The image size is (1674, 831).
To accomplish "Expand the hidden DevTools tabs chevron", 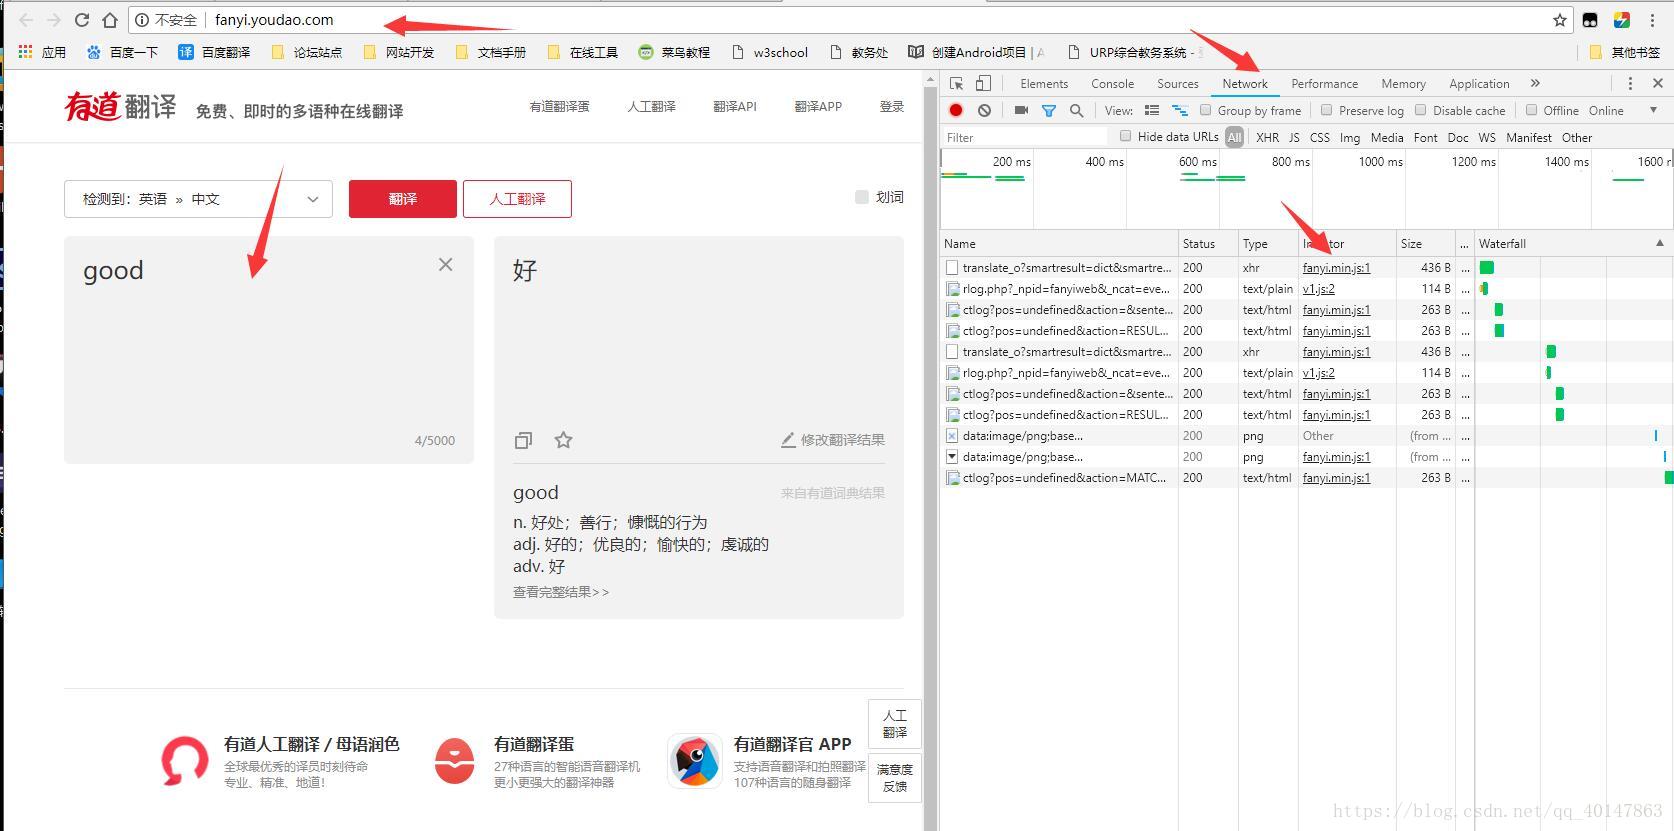I will point(1535,84).
